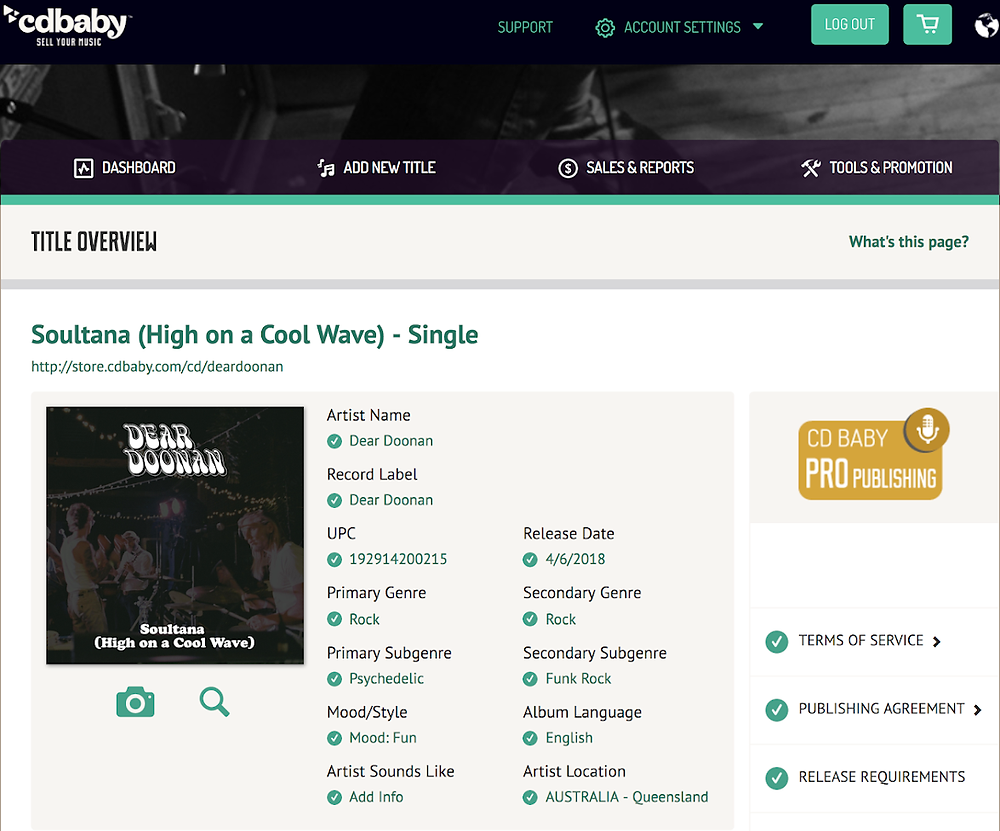Click checkmark beside Terms of Service

click(777, 642)
